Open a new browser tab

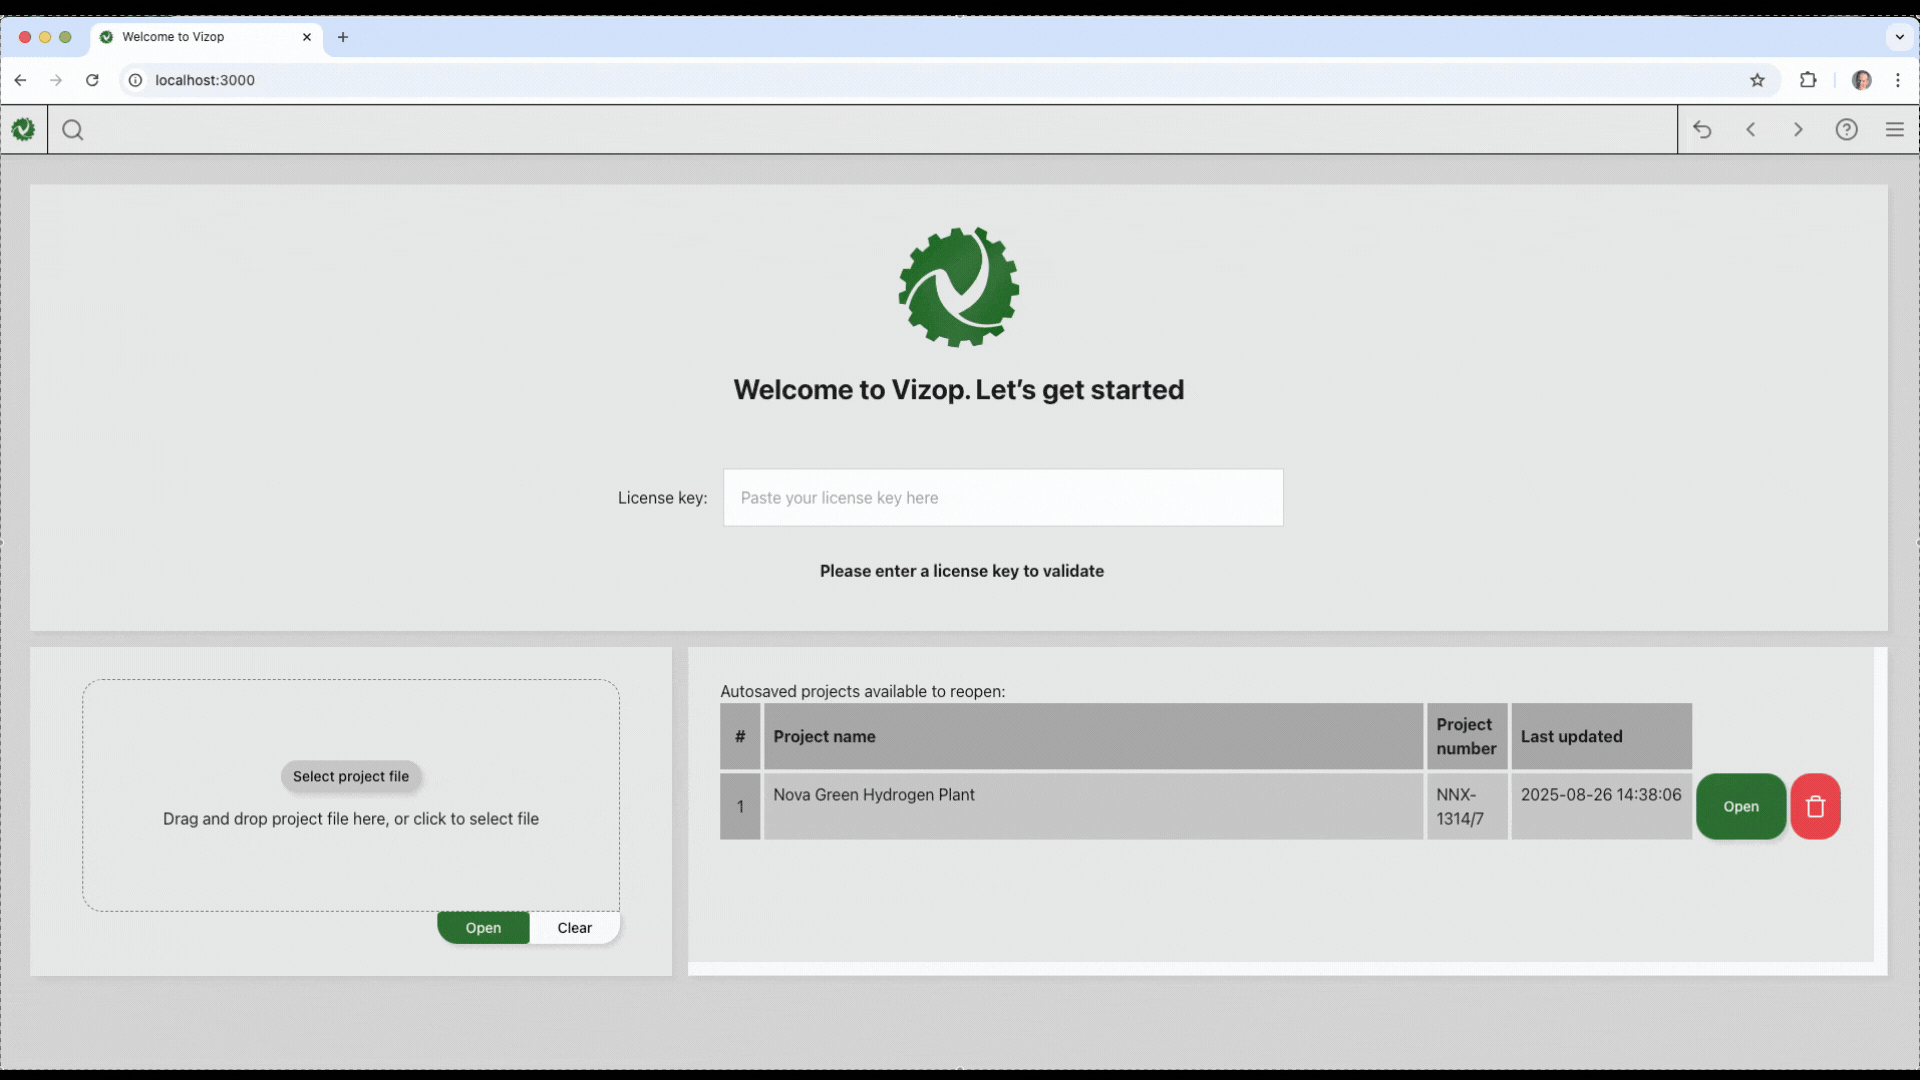tap(343, 37)
